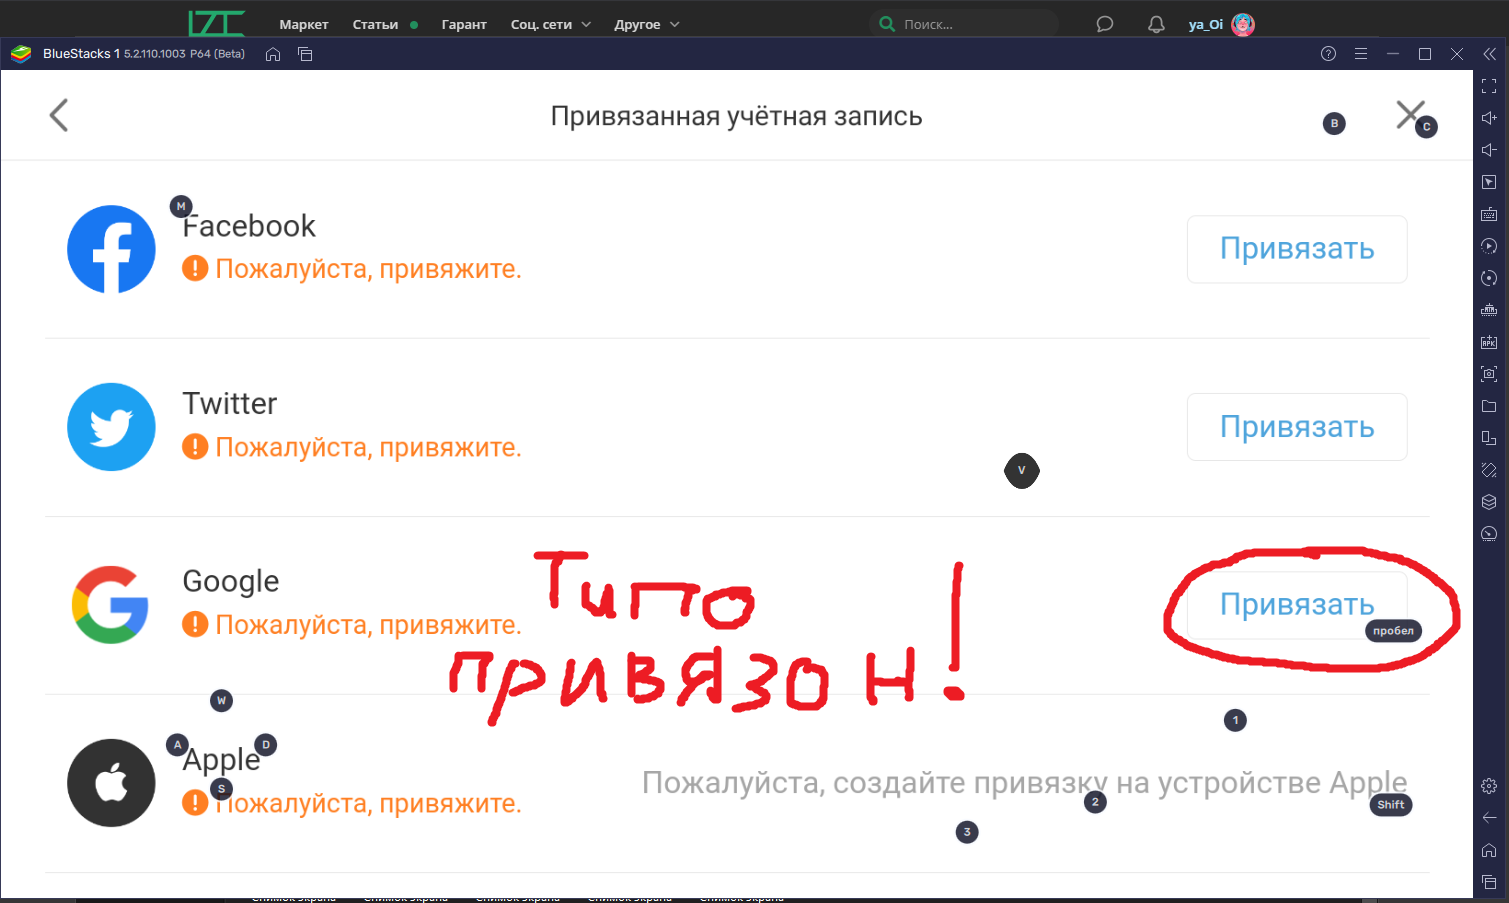Expand the Другое dropdown menu
Viewport: 1509px width, 903px height.
click(647, 24)
